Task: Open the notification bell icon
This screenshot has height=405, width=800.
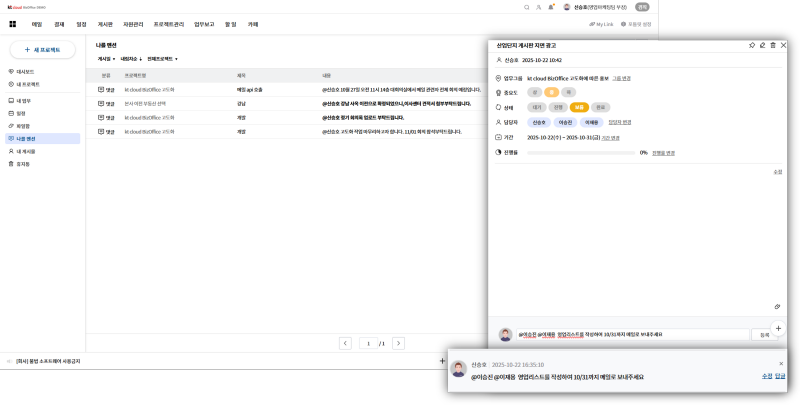Action: click(552, 7)
